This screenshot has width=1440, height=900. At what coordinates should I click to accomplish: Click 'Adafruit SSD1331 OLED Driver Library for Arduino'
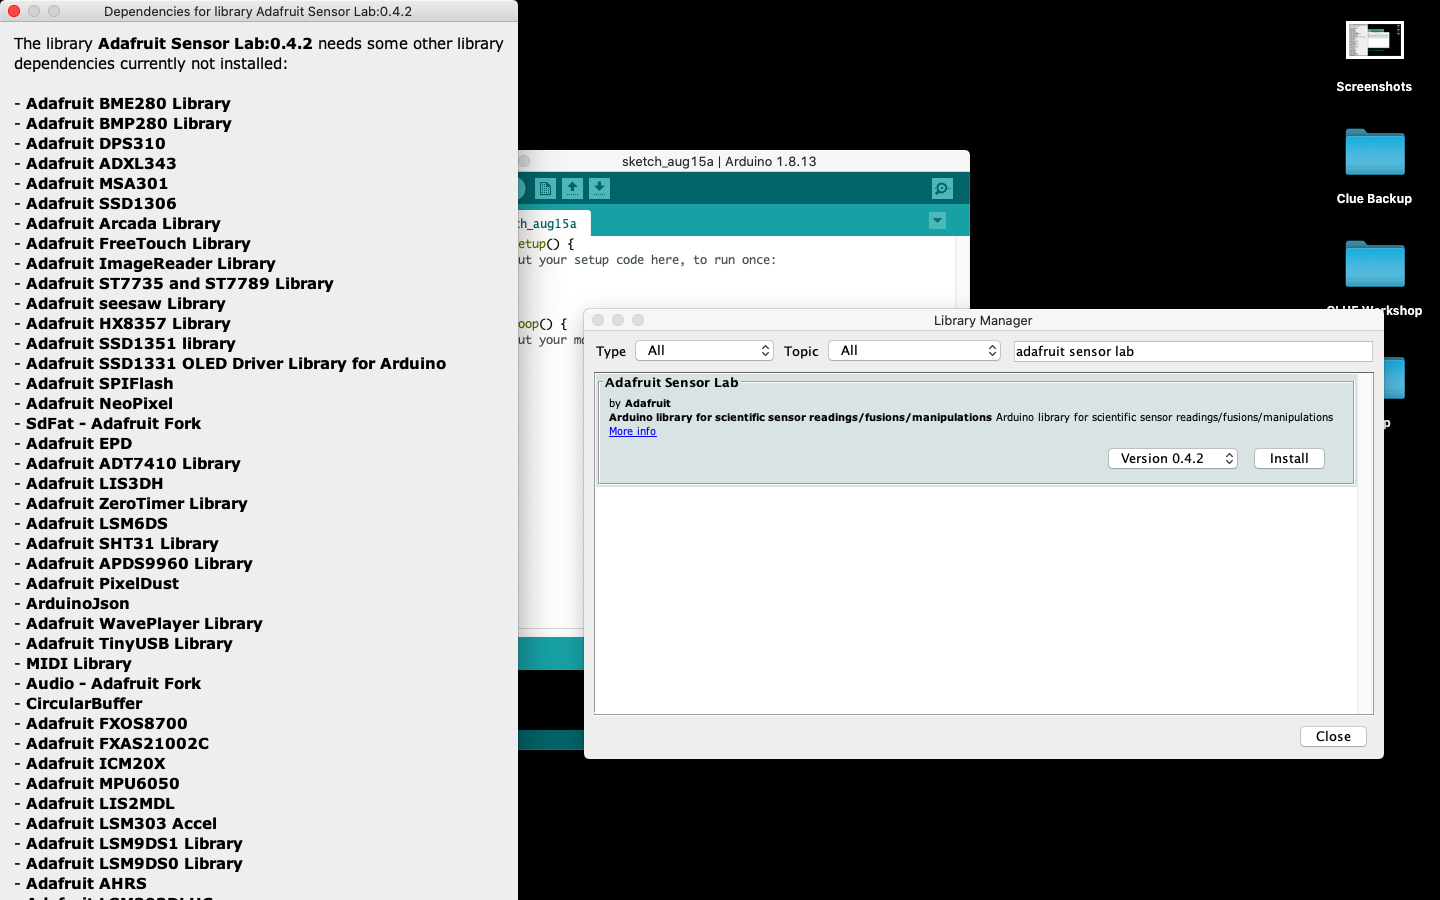[236, 363]
